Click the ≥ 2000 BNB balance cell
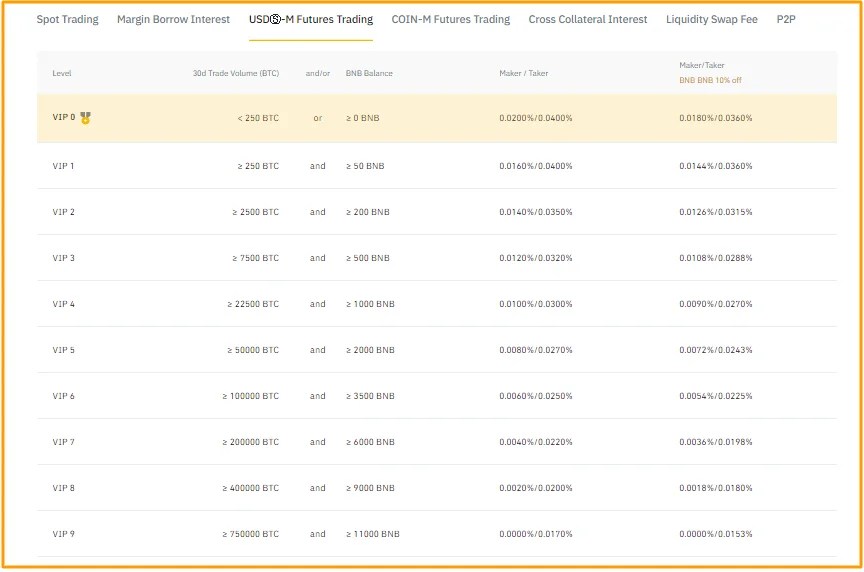The height and width of the screenshot is (572, 864). point(370,350)
